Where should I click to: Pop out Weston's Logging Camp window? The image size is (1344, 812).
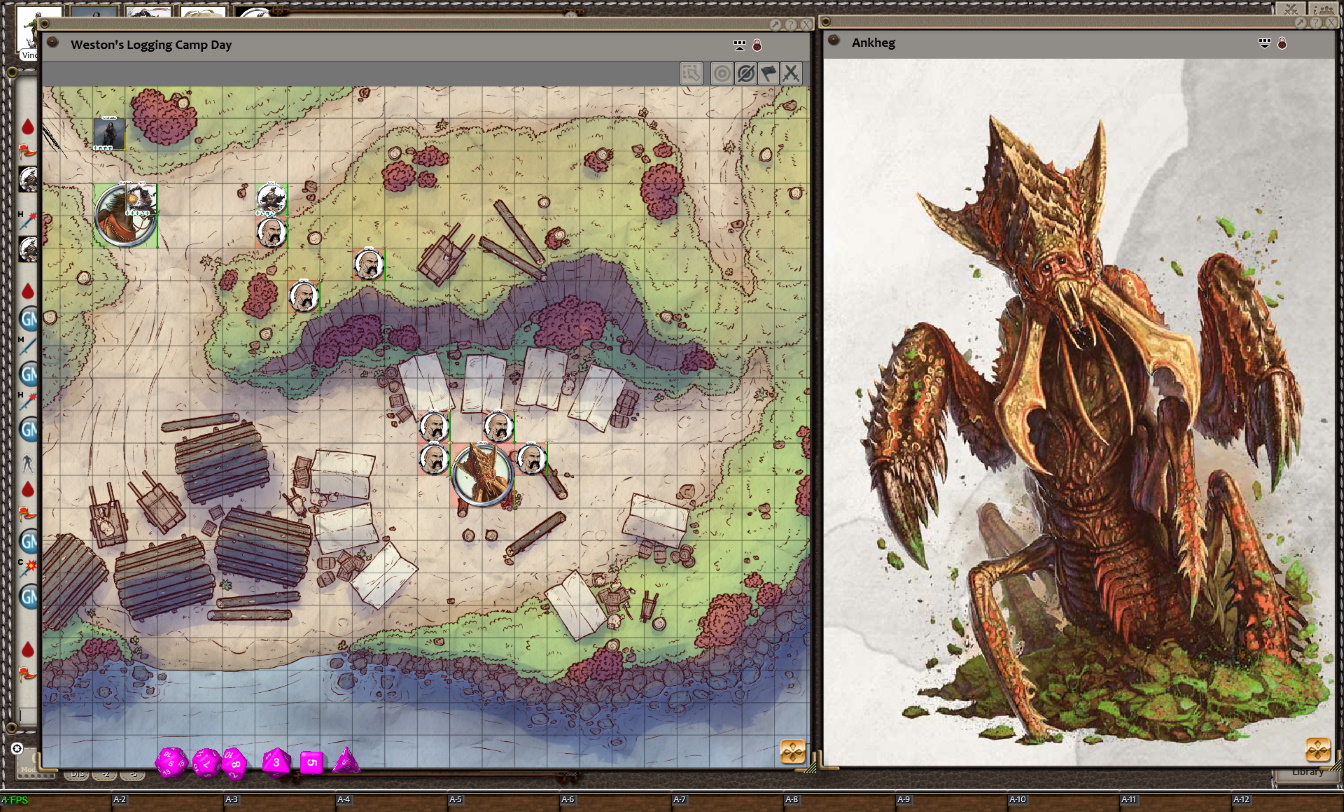pos(777,24)
